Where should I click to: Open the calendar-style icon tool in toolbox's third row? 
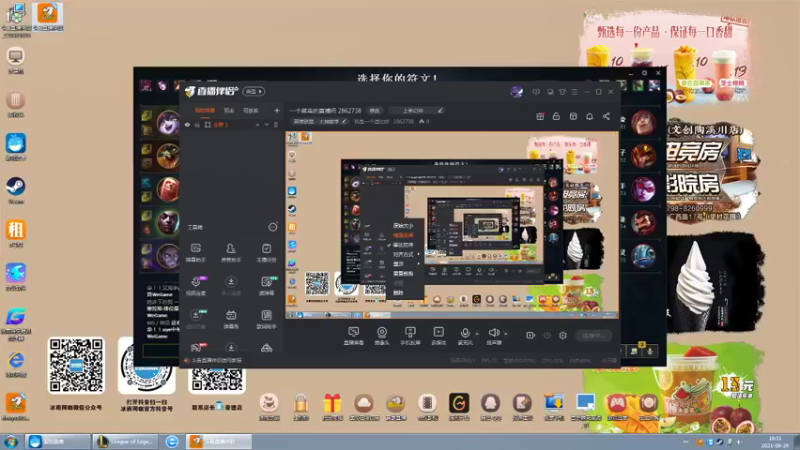click(x=231, y=318)
